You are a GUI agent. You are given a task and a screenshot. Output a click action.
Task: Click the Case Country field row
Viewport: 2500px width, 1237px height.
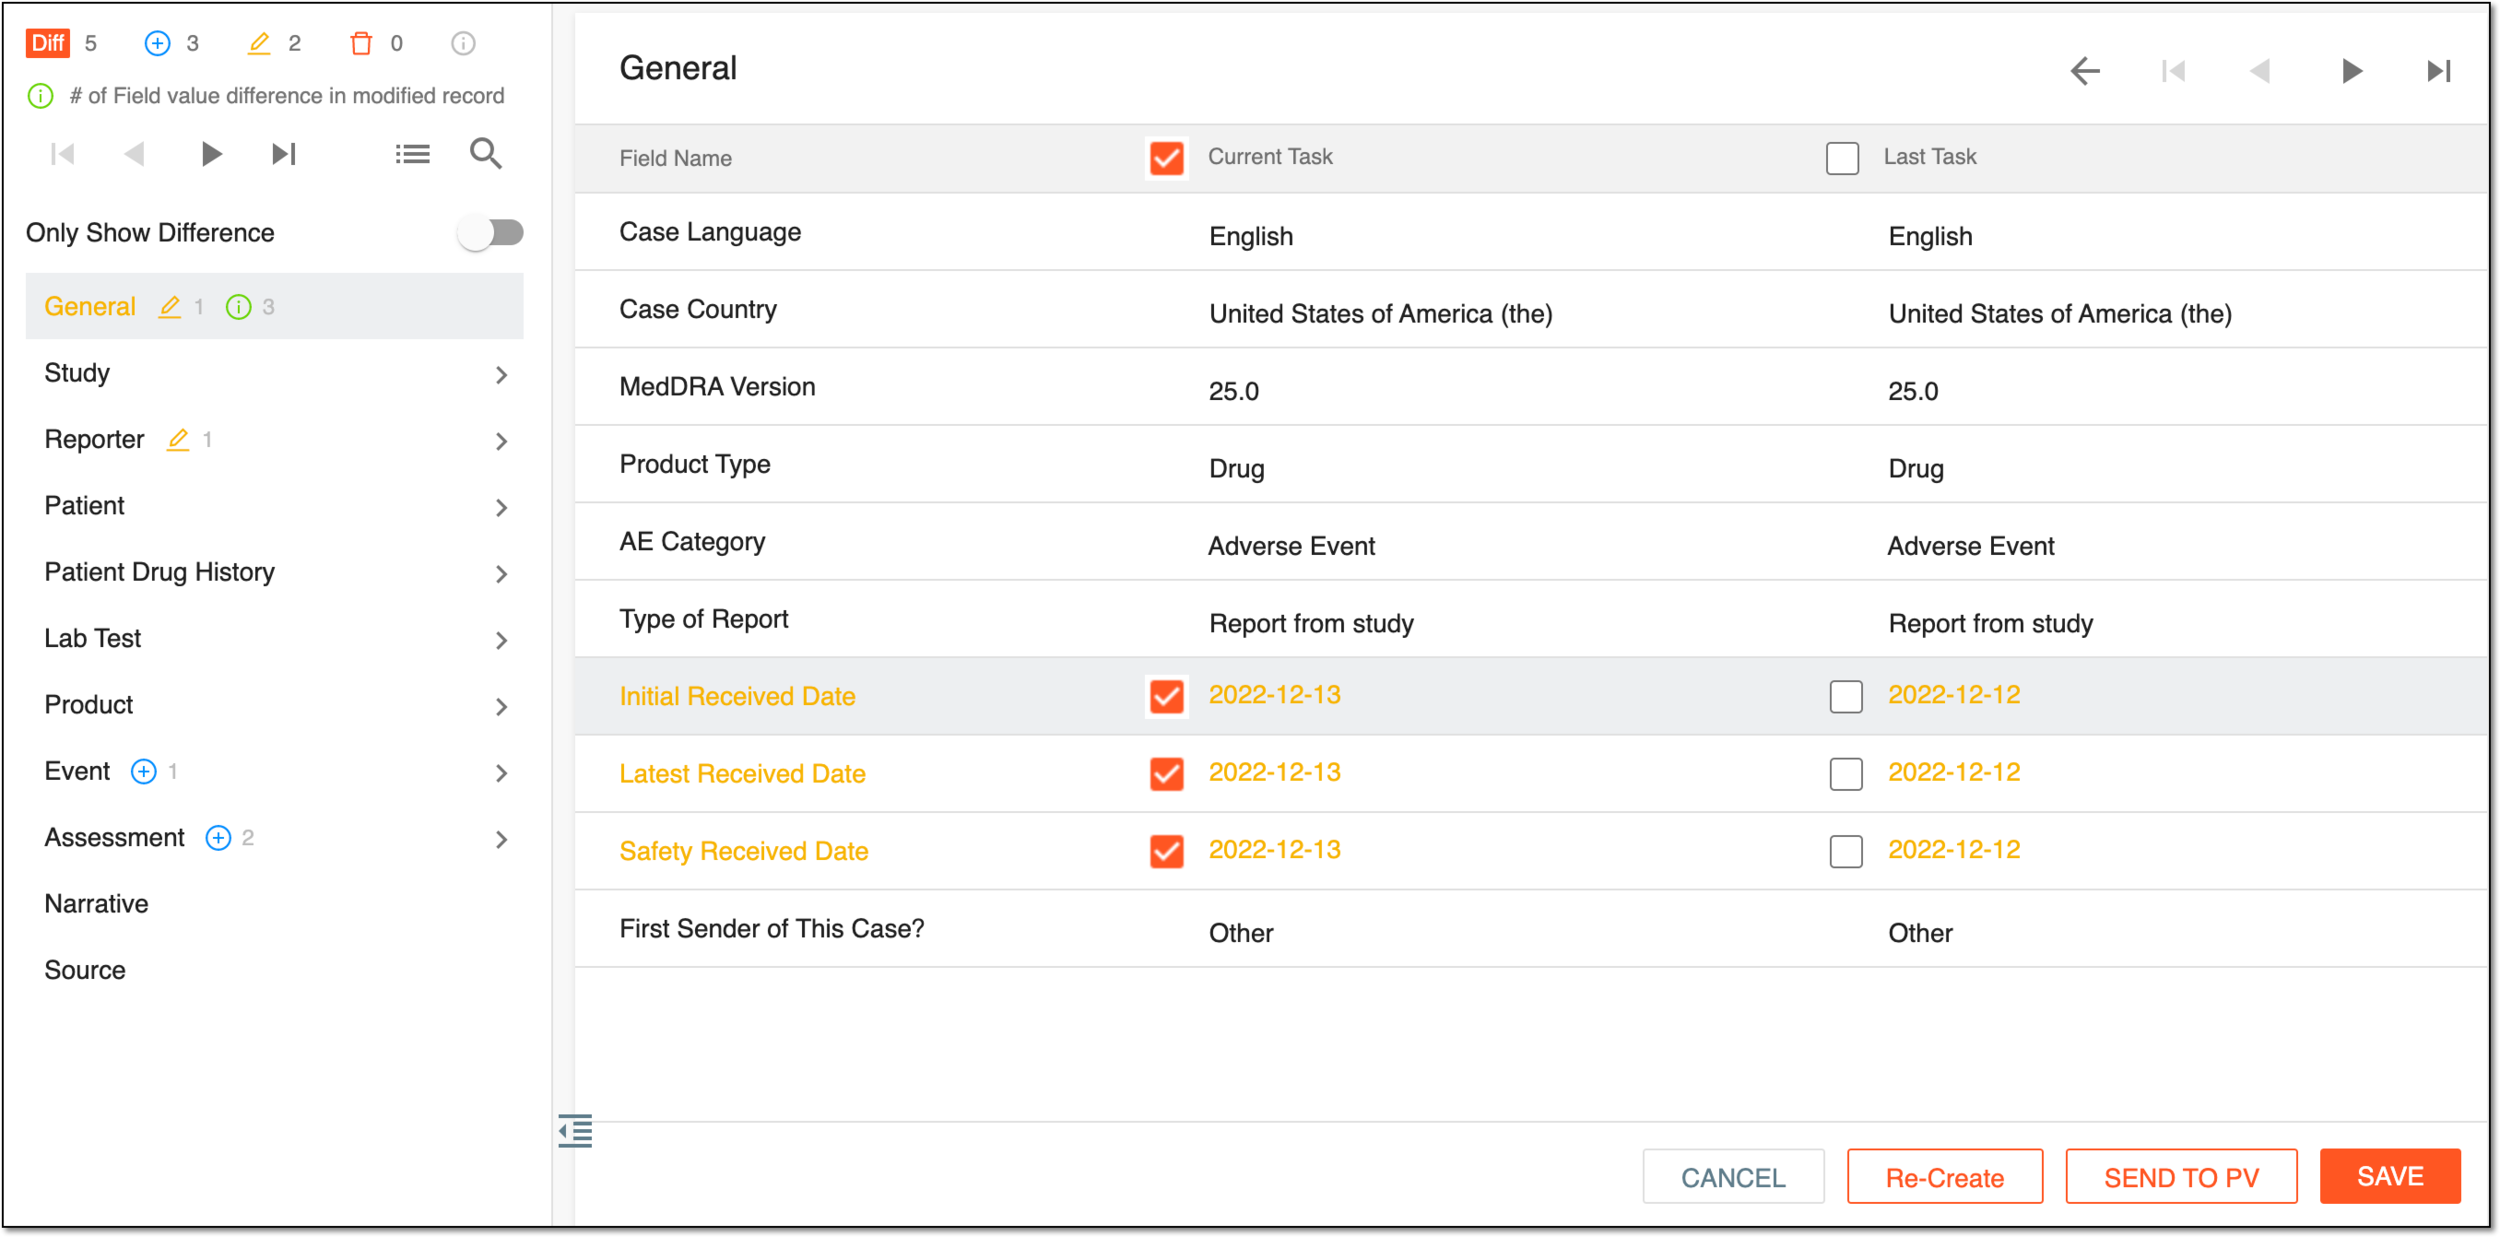1531,310
